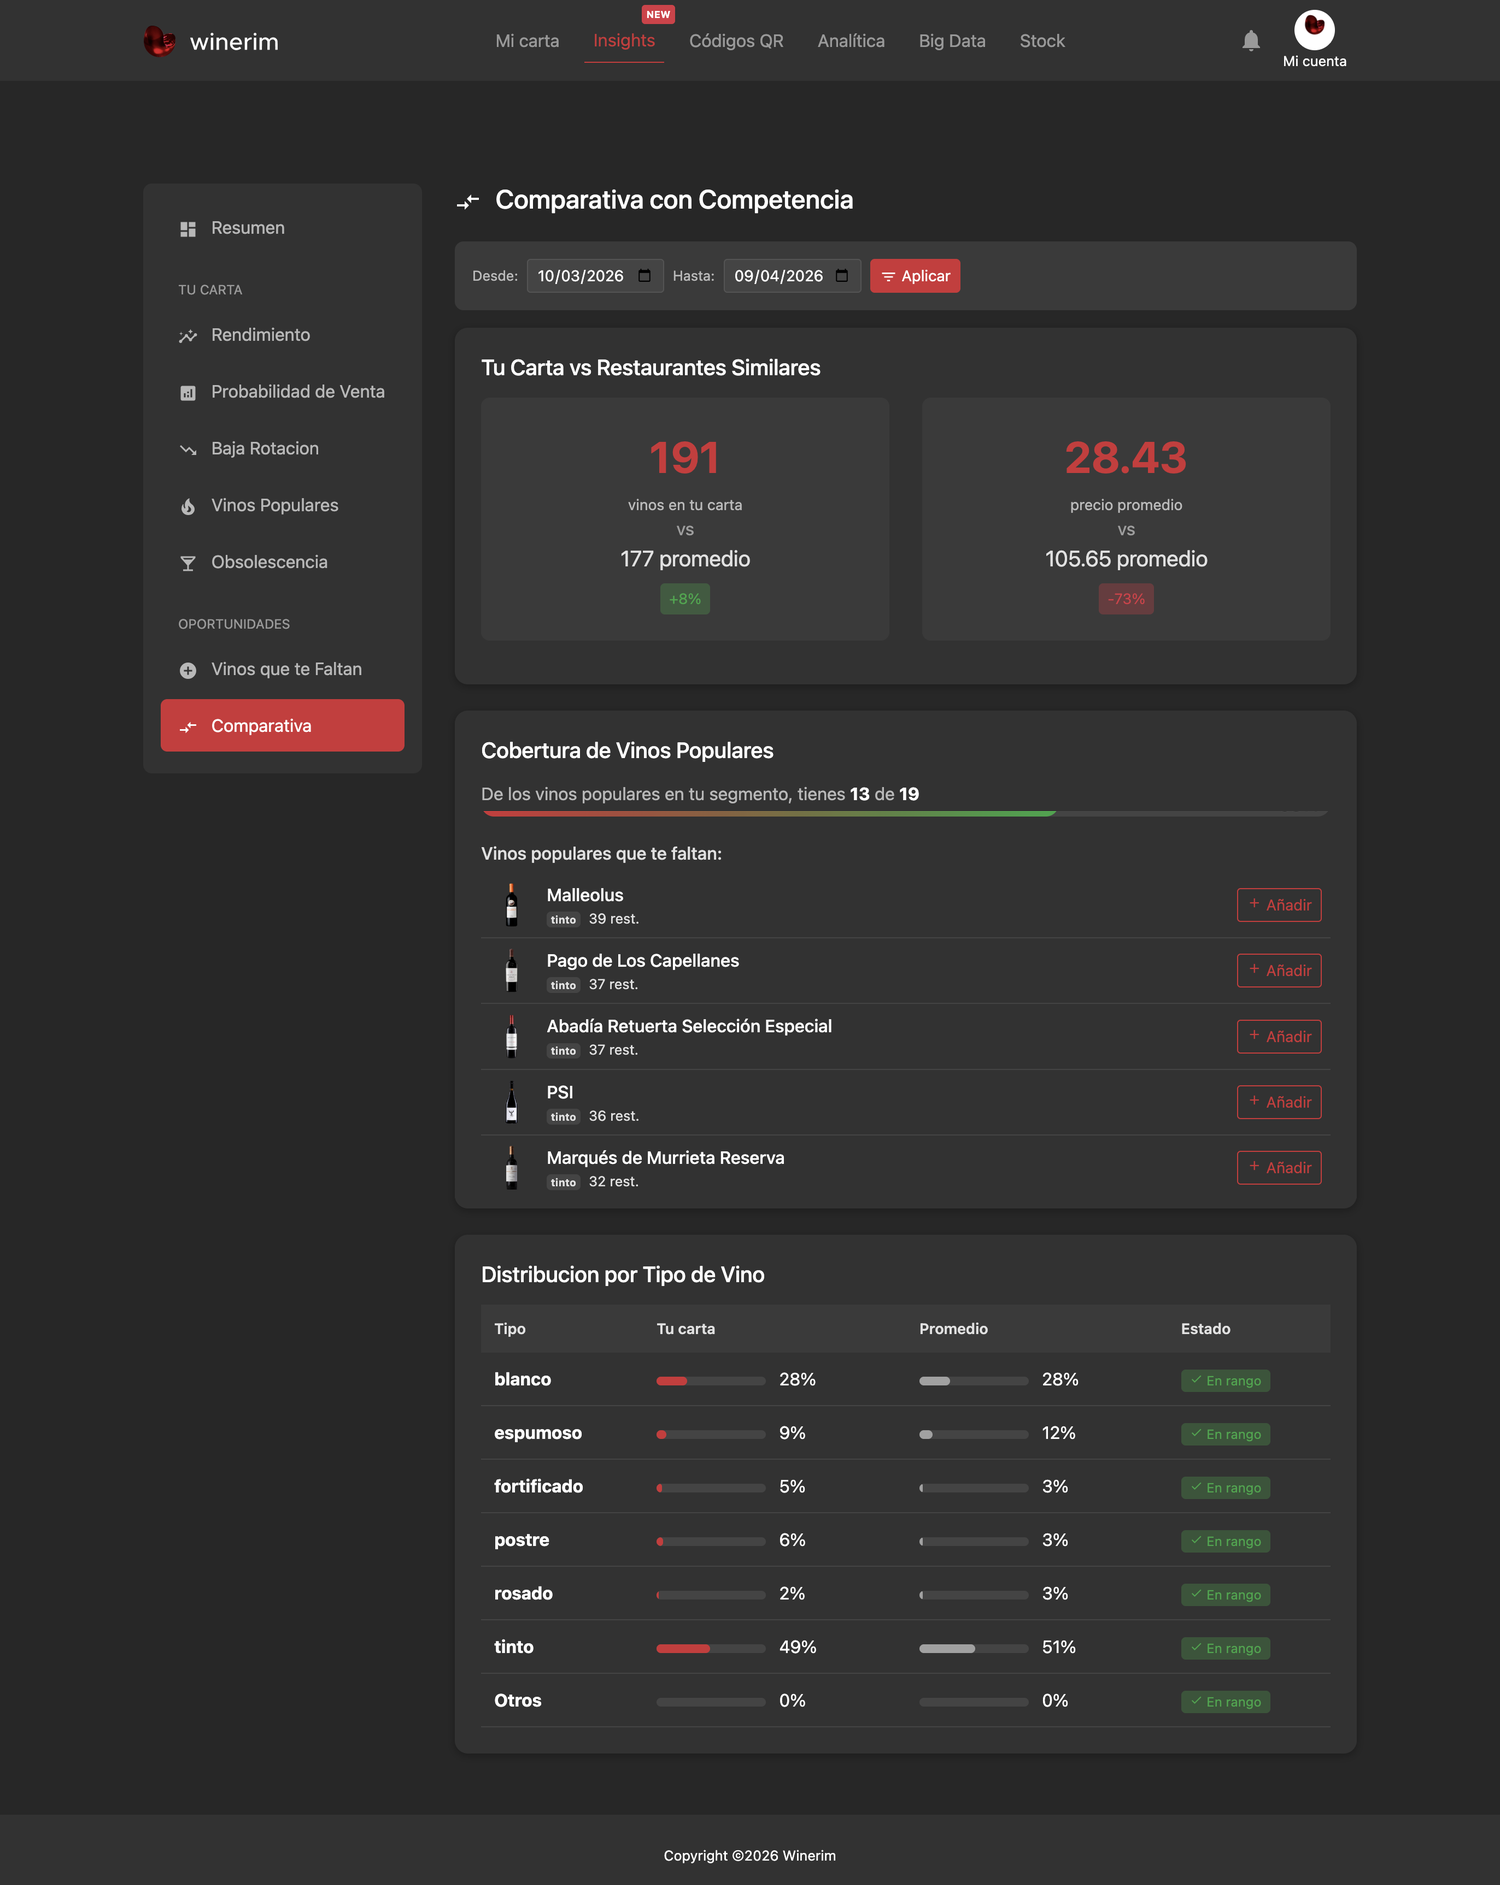Open Probabilidad de Venta section
Screen dimensions: 1500x1885
tap(282, 392)
